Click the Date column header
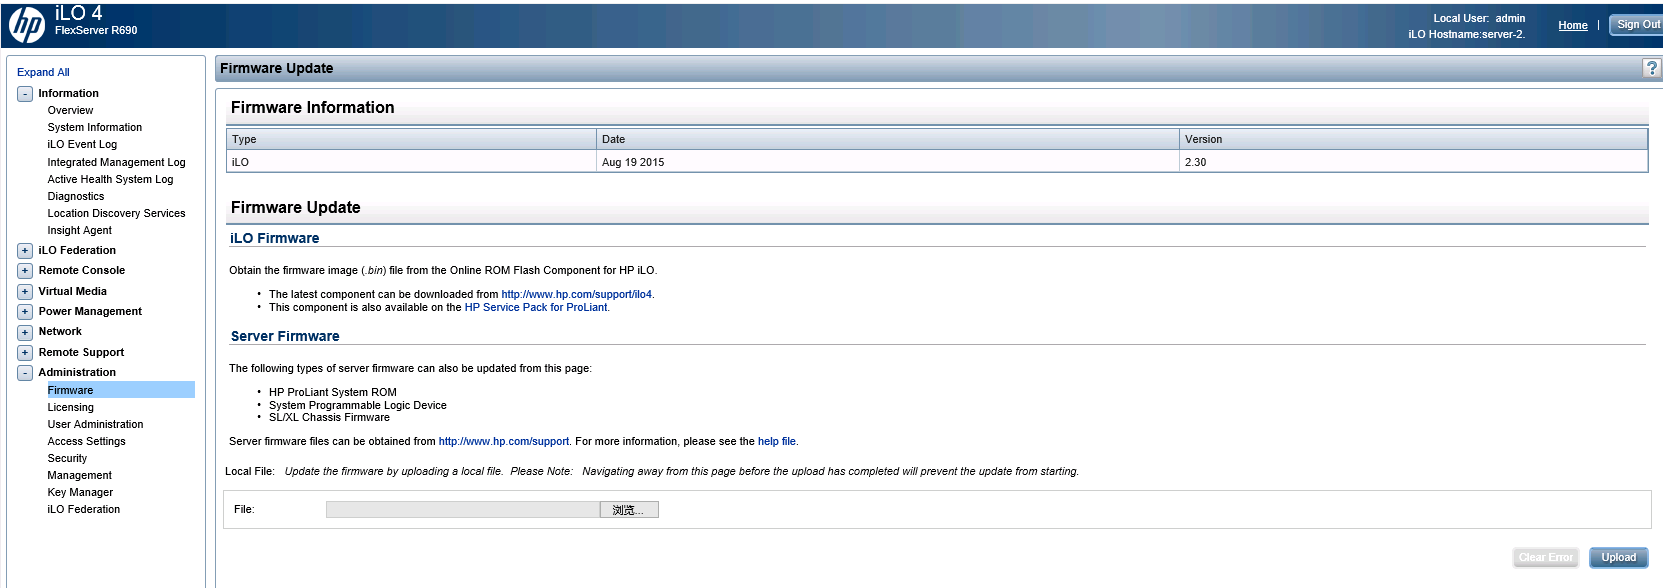This screenshot has height=588, width=1663. coord(888,139)
